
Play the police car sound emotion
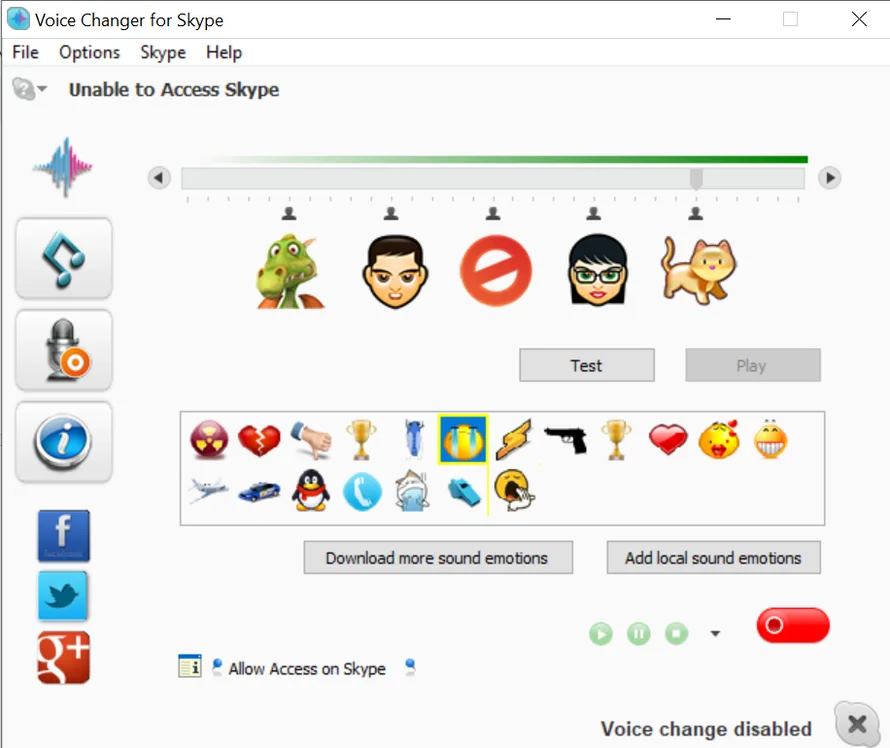pyautogui.click(x=259, y=491)
